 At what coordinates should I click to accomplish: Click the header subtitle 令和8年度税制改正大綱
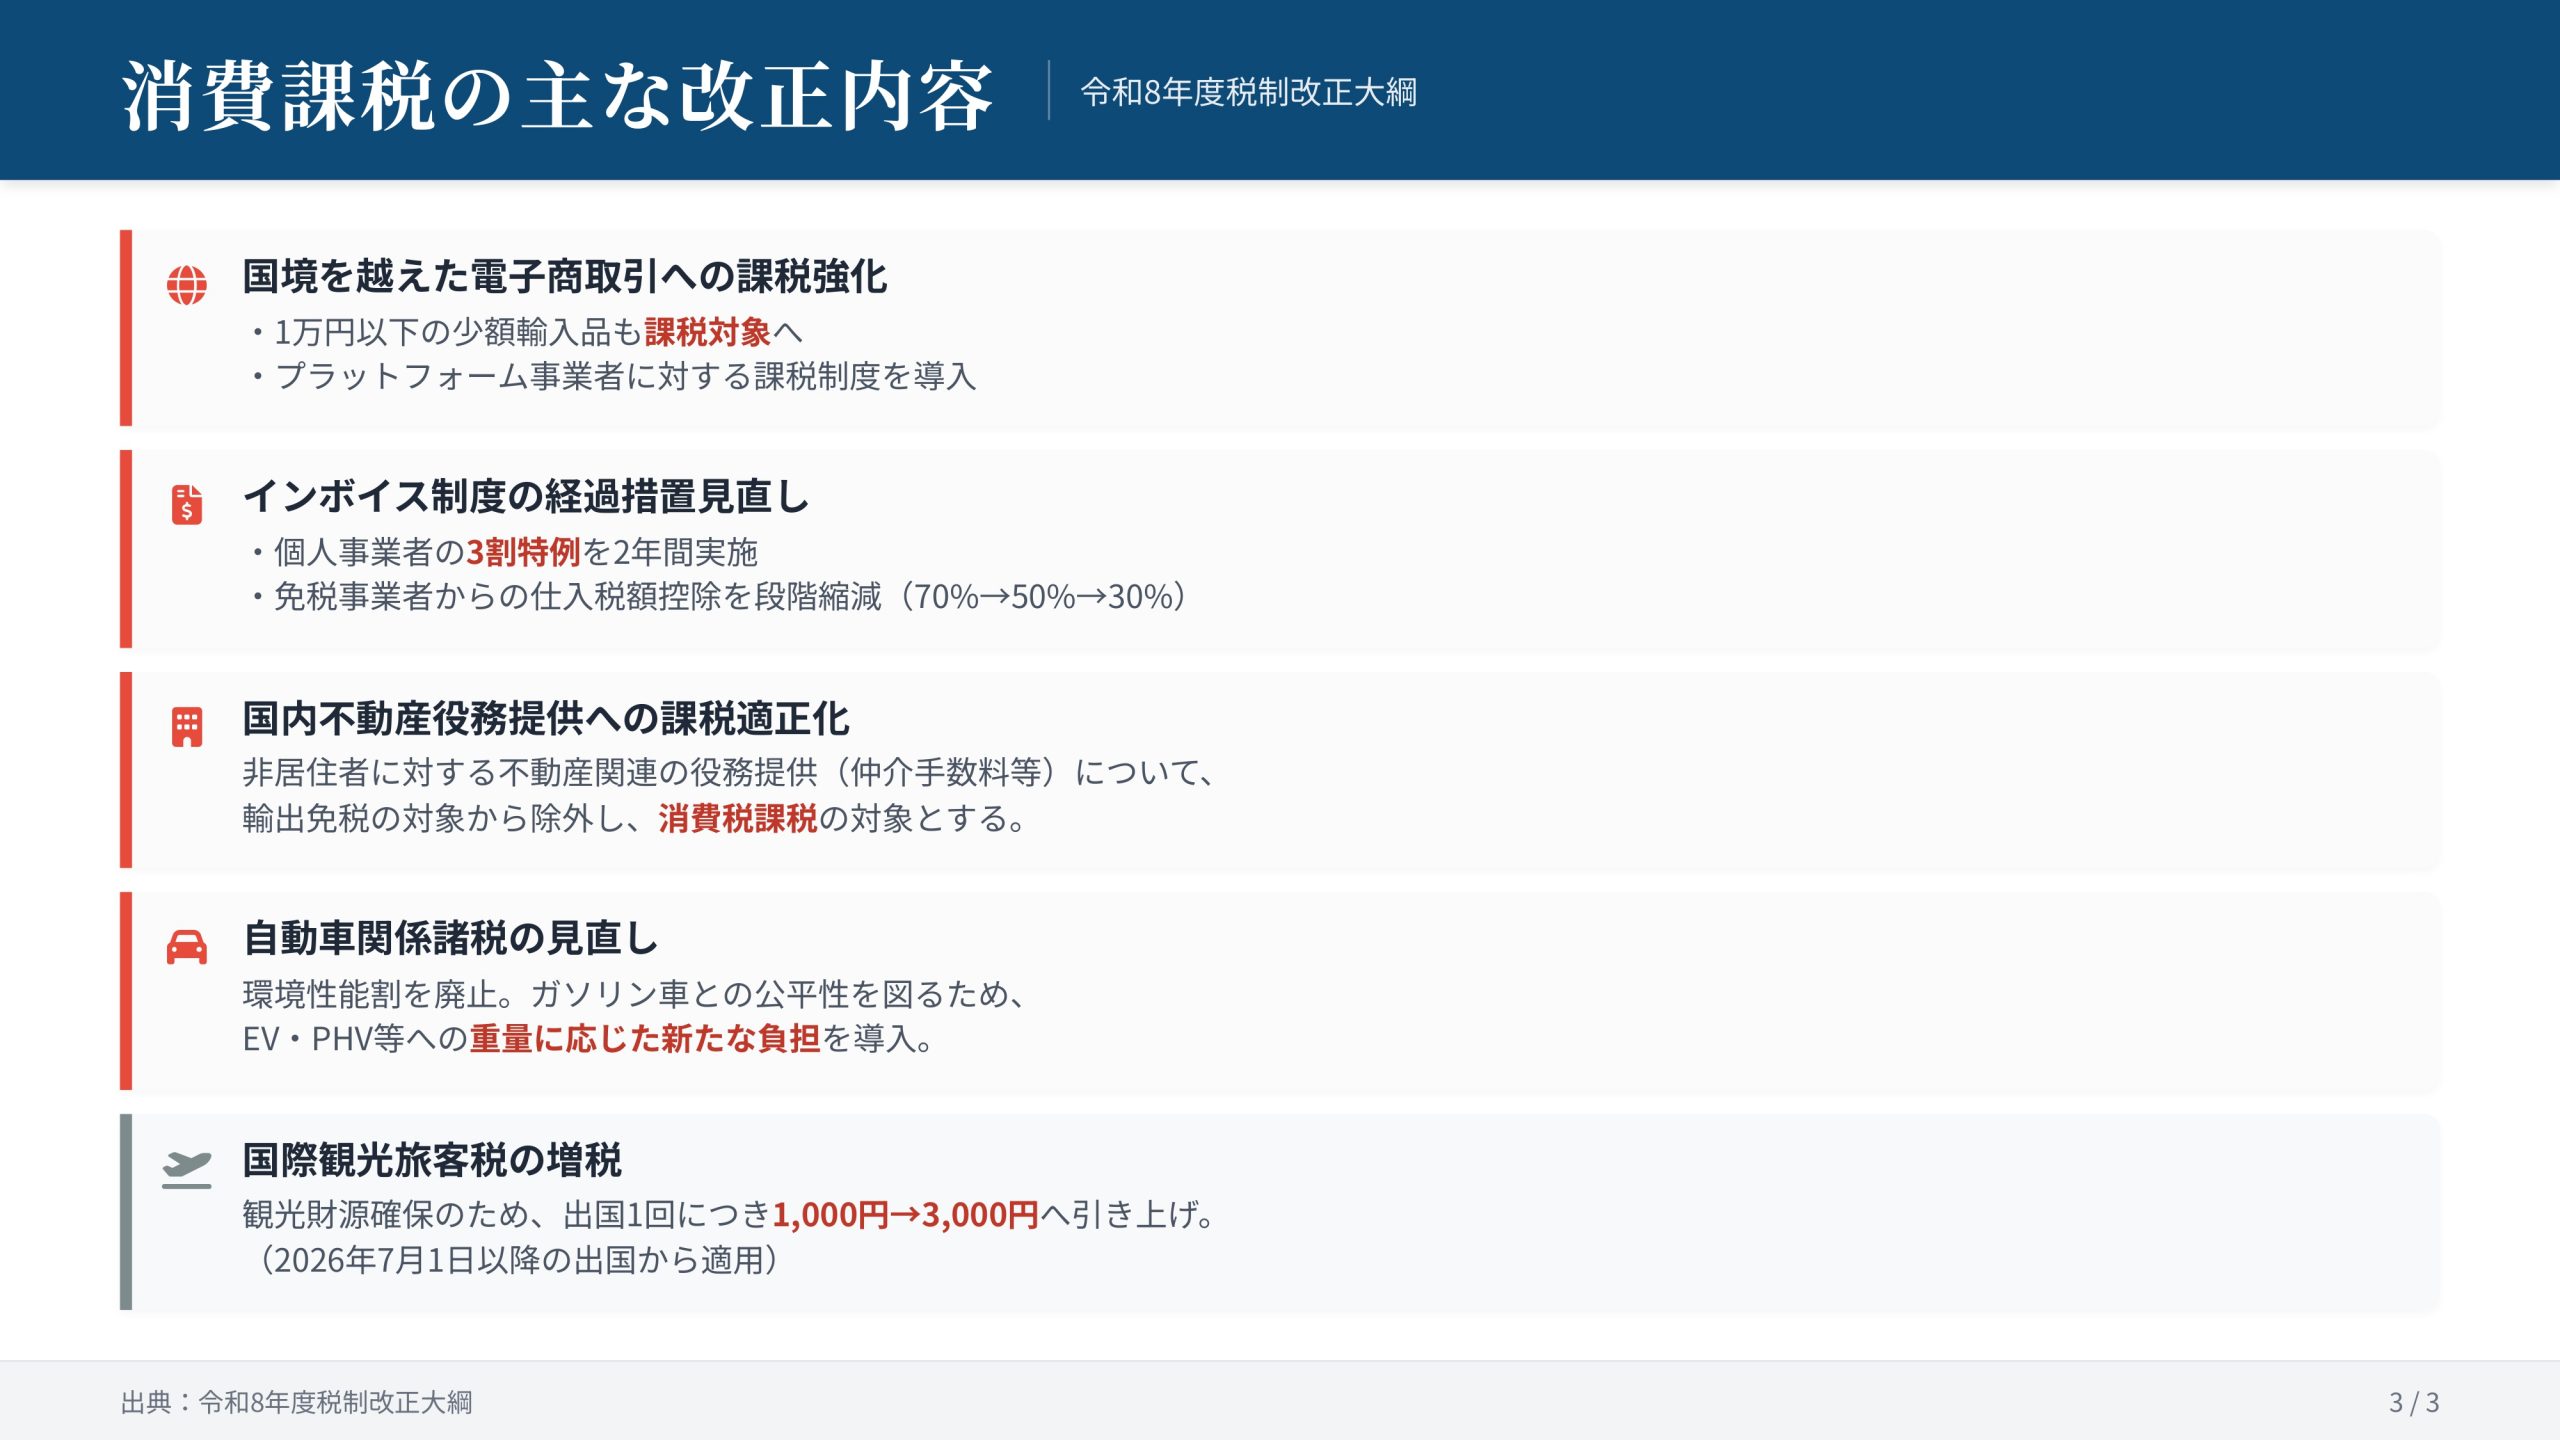pyautogui.click(x=1248, y=92)
